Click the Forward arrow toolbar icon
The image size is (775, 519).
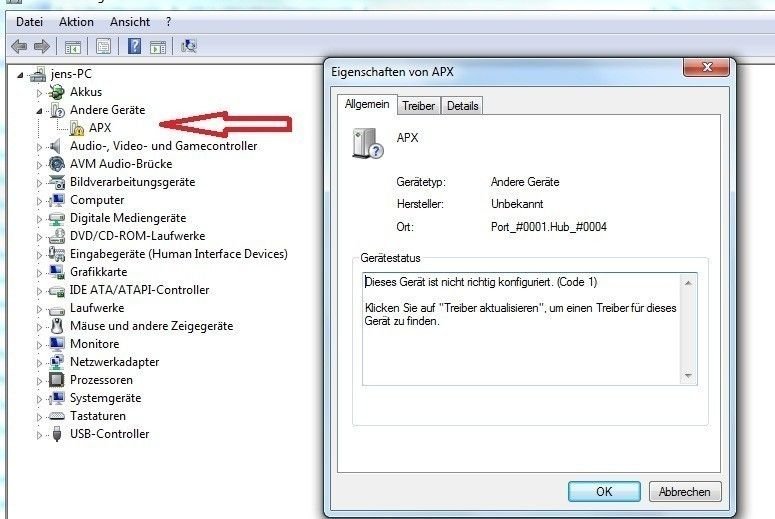[42, 46]
